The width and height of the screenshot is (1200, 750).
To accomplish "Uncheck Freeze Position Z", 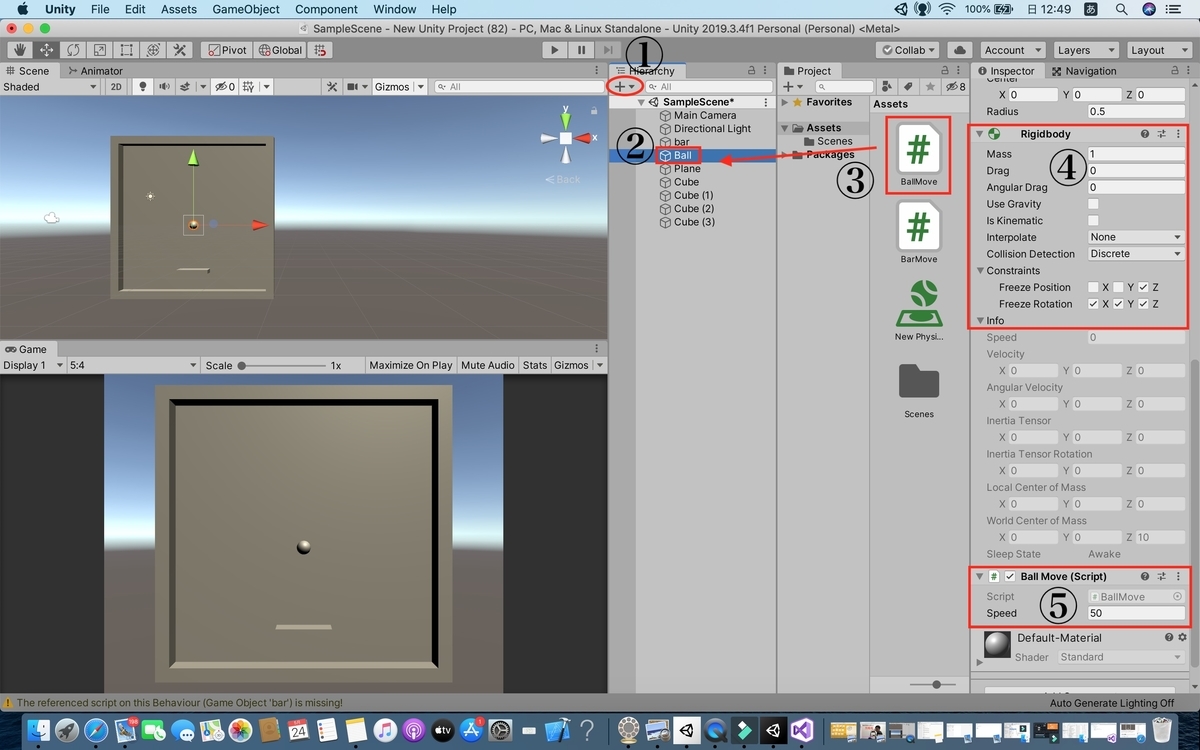I will click(x=1144, y=287).
